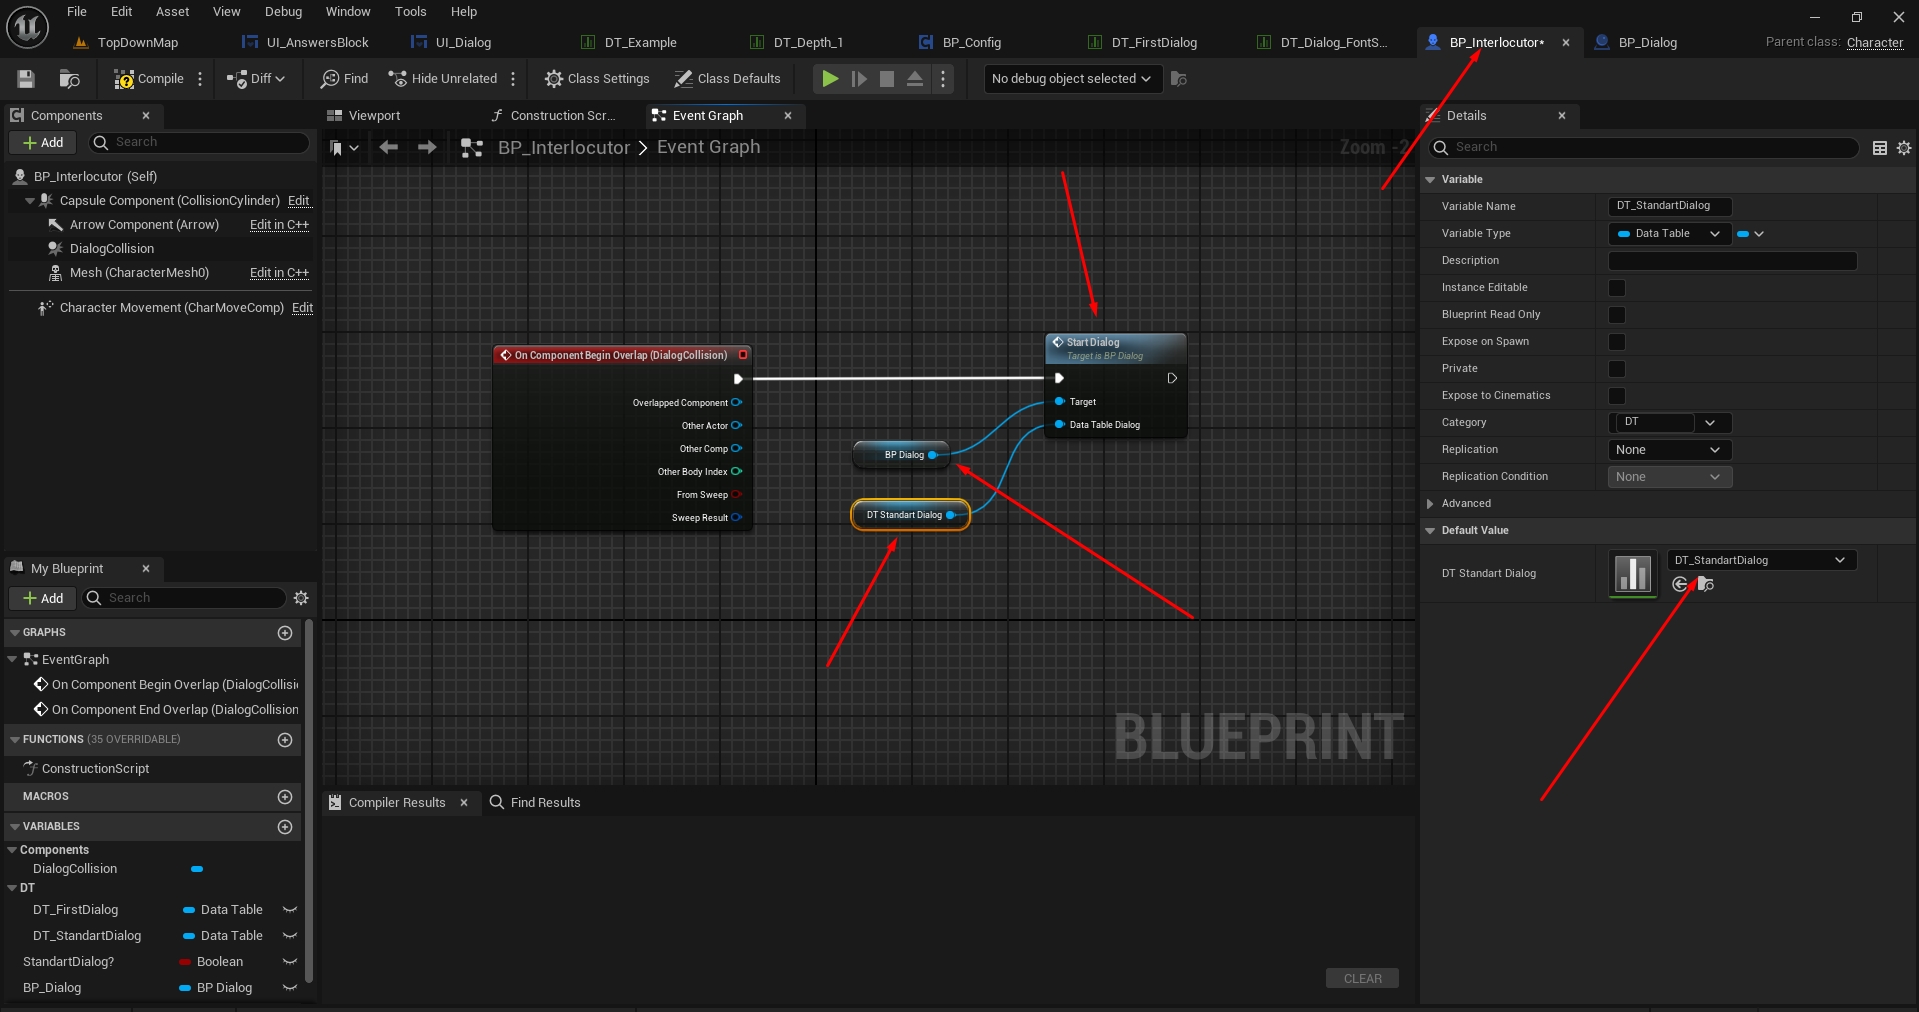This screenshot has height=1012, width=1919.
Task: Open the Window menu
Action: (x=347, y=12)
